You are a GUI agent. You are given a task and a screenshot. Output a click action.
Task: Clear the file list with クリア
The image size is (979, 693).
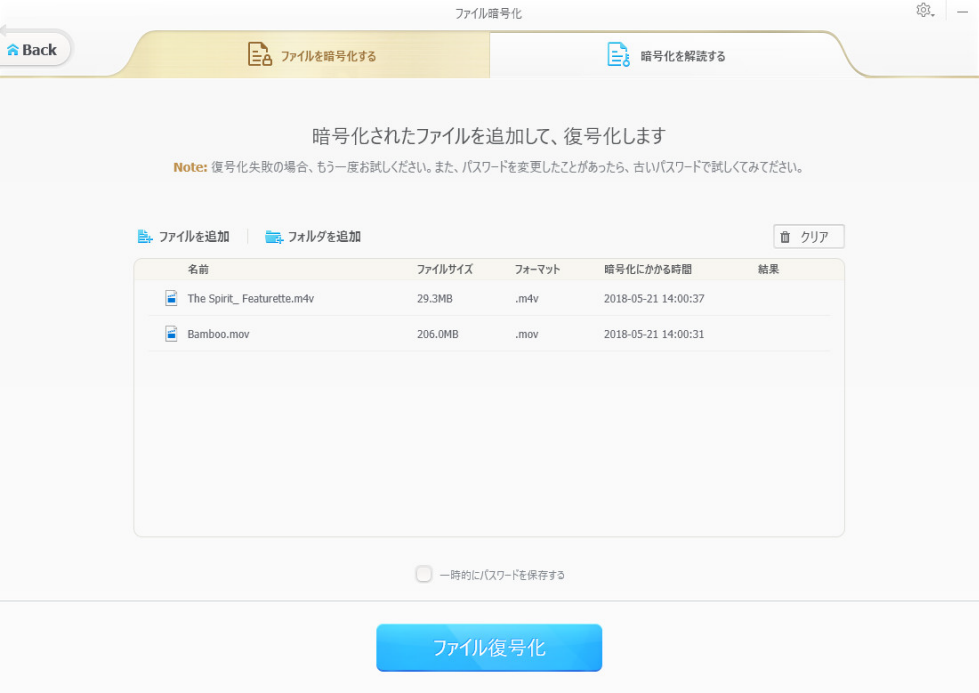809,237
